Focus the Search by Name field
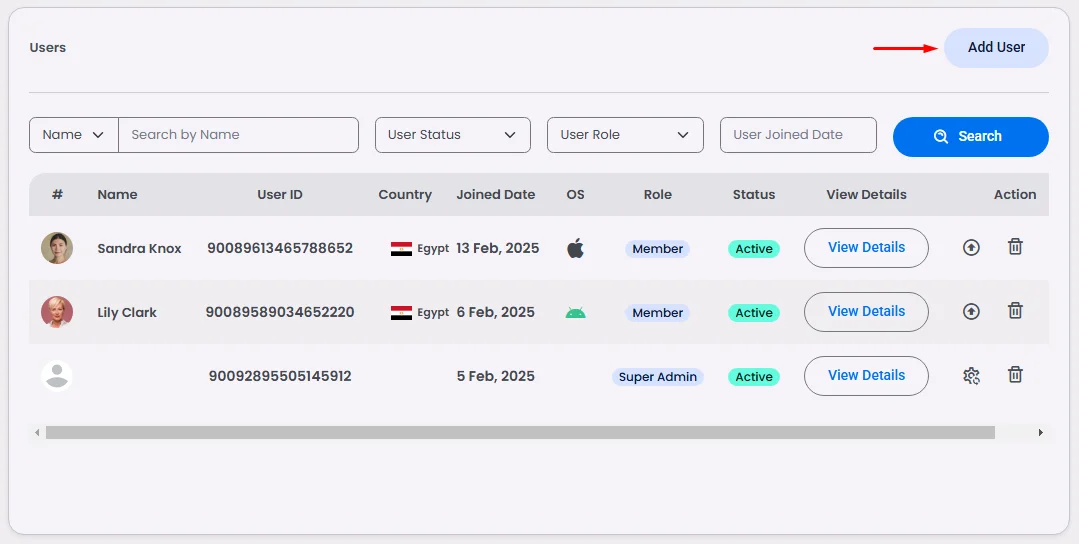Screen dimensions: 1079x544 pyautogui.click(x=238, y=135)
